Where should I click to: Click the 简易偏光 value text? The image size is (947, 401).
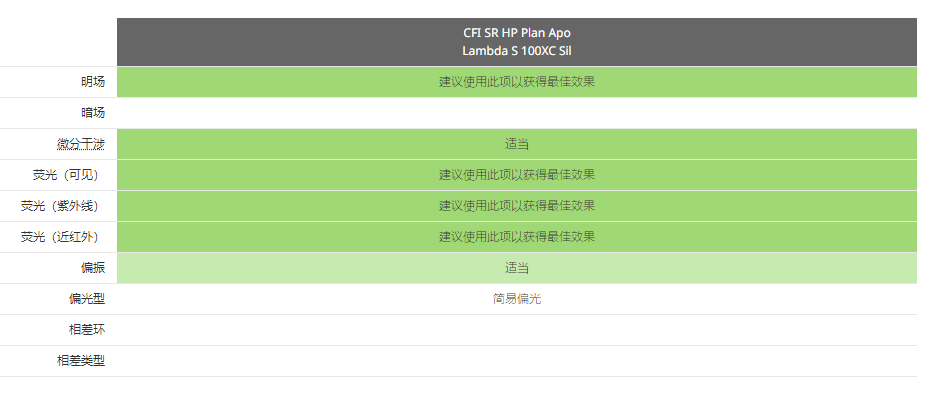pos(517,299)
